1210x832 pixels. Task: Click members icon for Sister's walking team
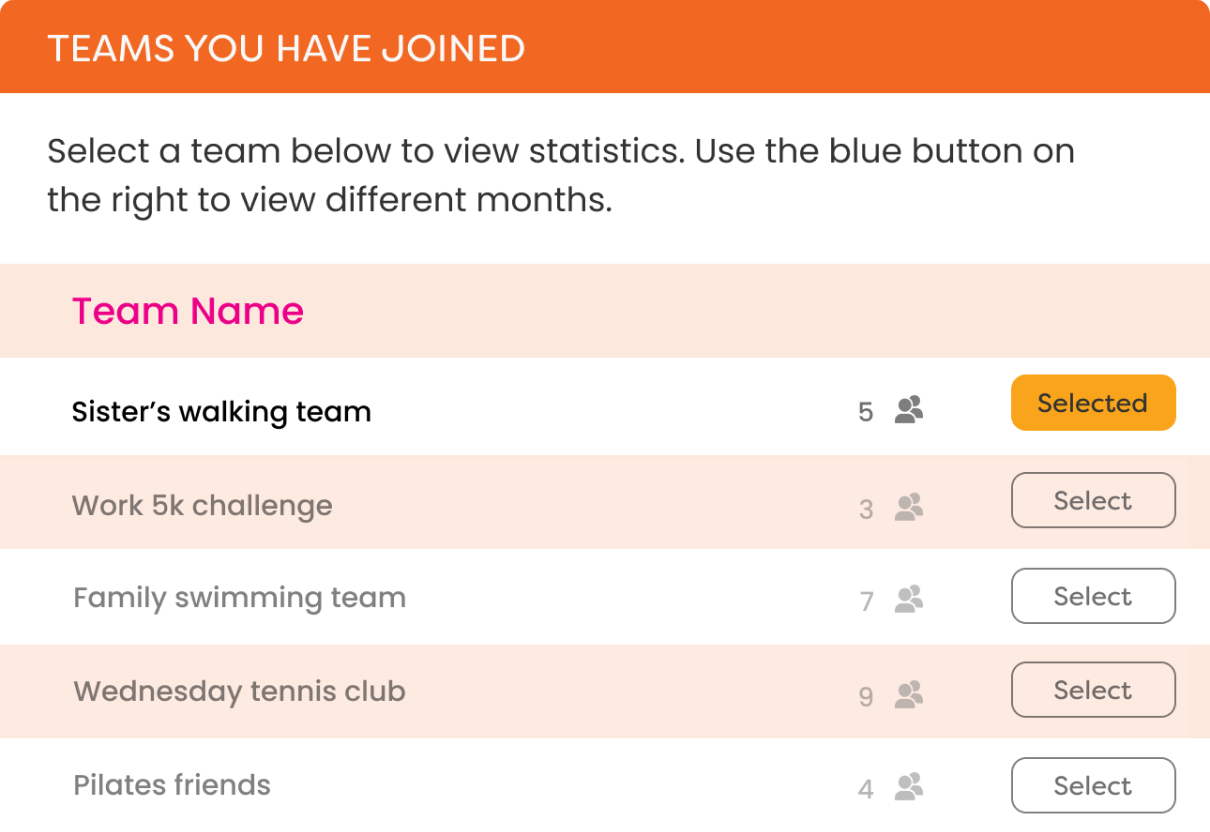pos(909,410)
